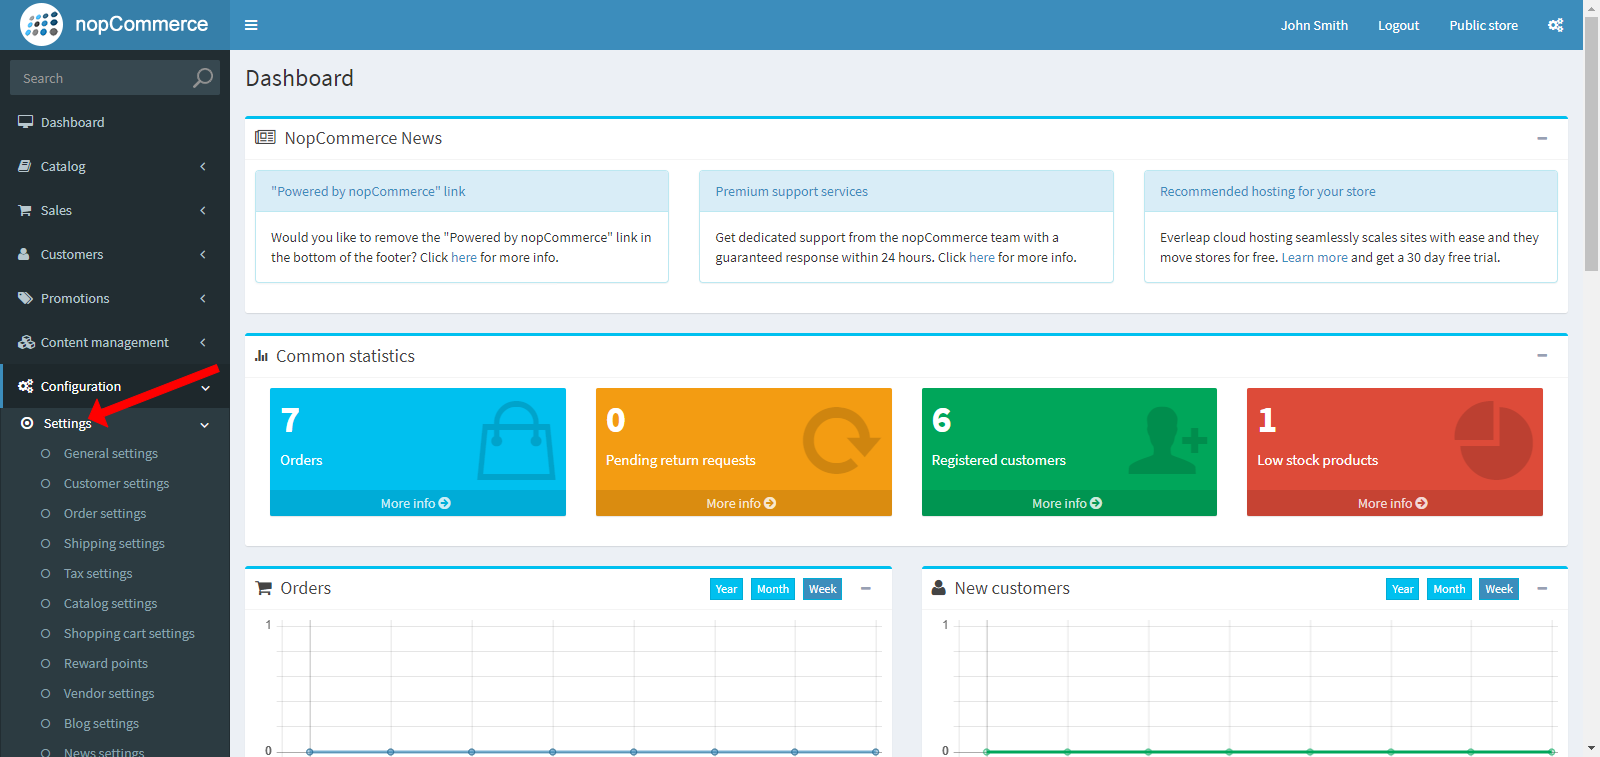Collapse the New customers chart panel
The image size is (1600, 757).
[1542, 588]
